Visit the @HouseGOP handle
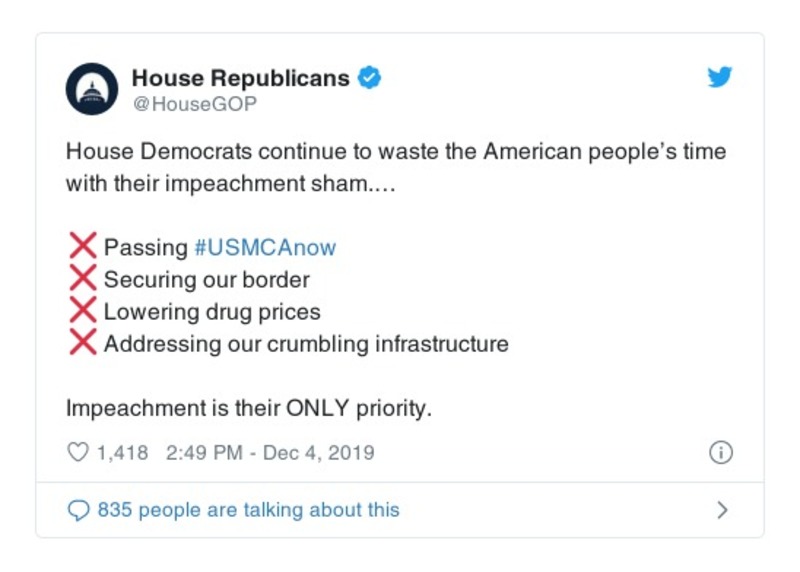 194,104
